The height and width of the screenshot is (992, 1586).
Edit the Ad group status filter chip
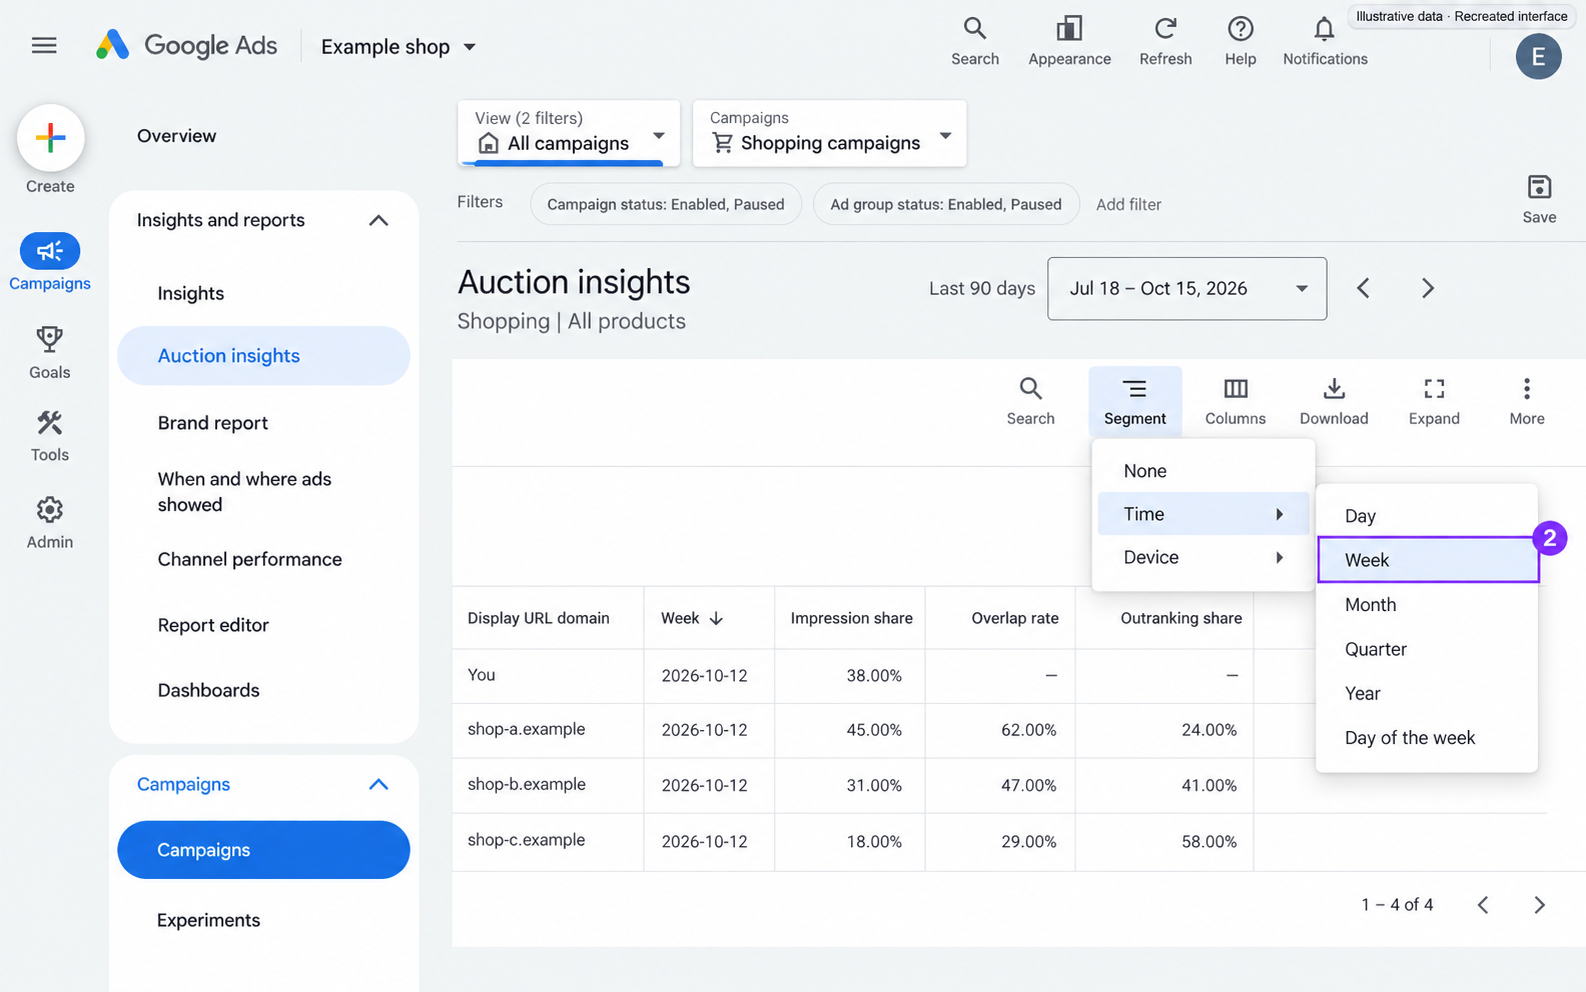coord(946,204)
